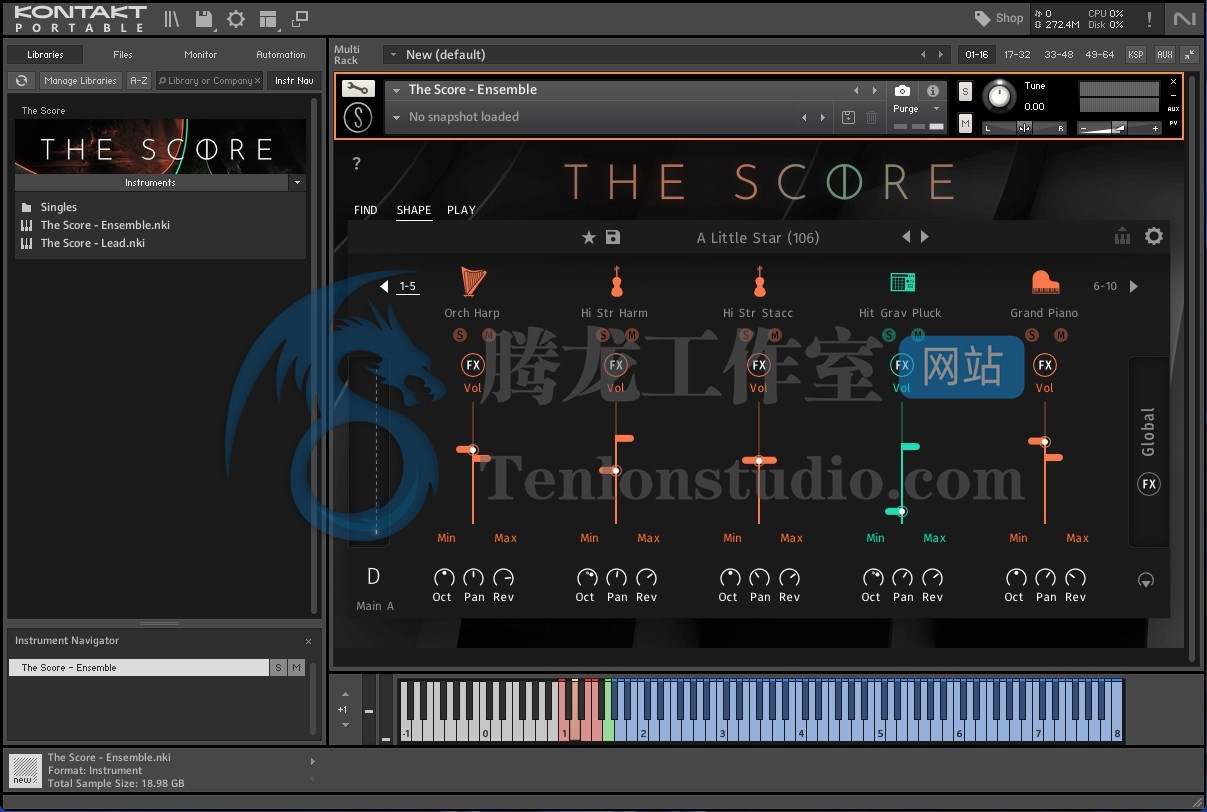Select the Orch Harp instrument icon
Image resolution: width=1207 pixels, height=812 pixels.
[x=472, y=282]
